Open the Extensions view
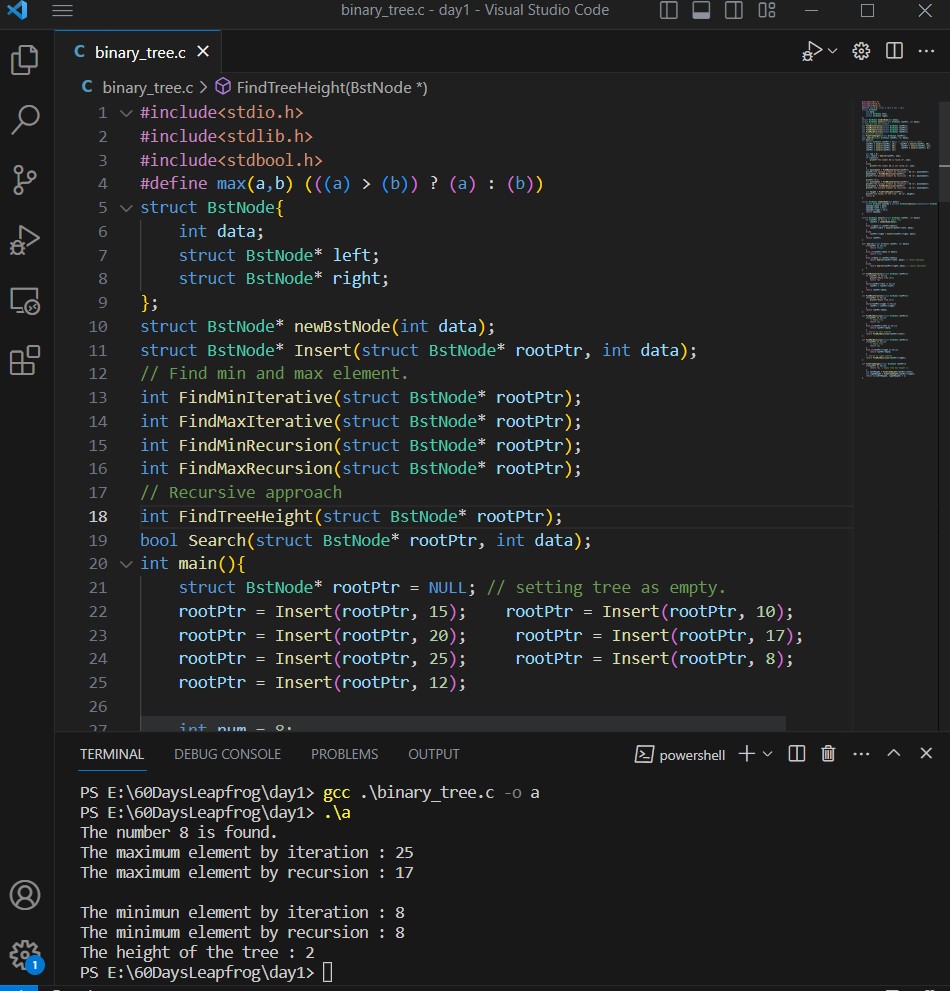 click(x=24, y=361)
